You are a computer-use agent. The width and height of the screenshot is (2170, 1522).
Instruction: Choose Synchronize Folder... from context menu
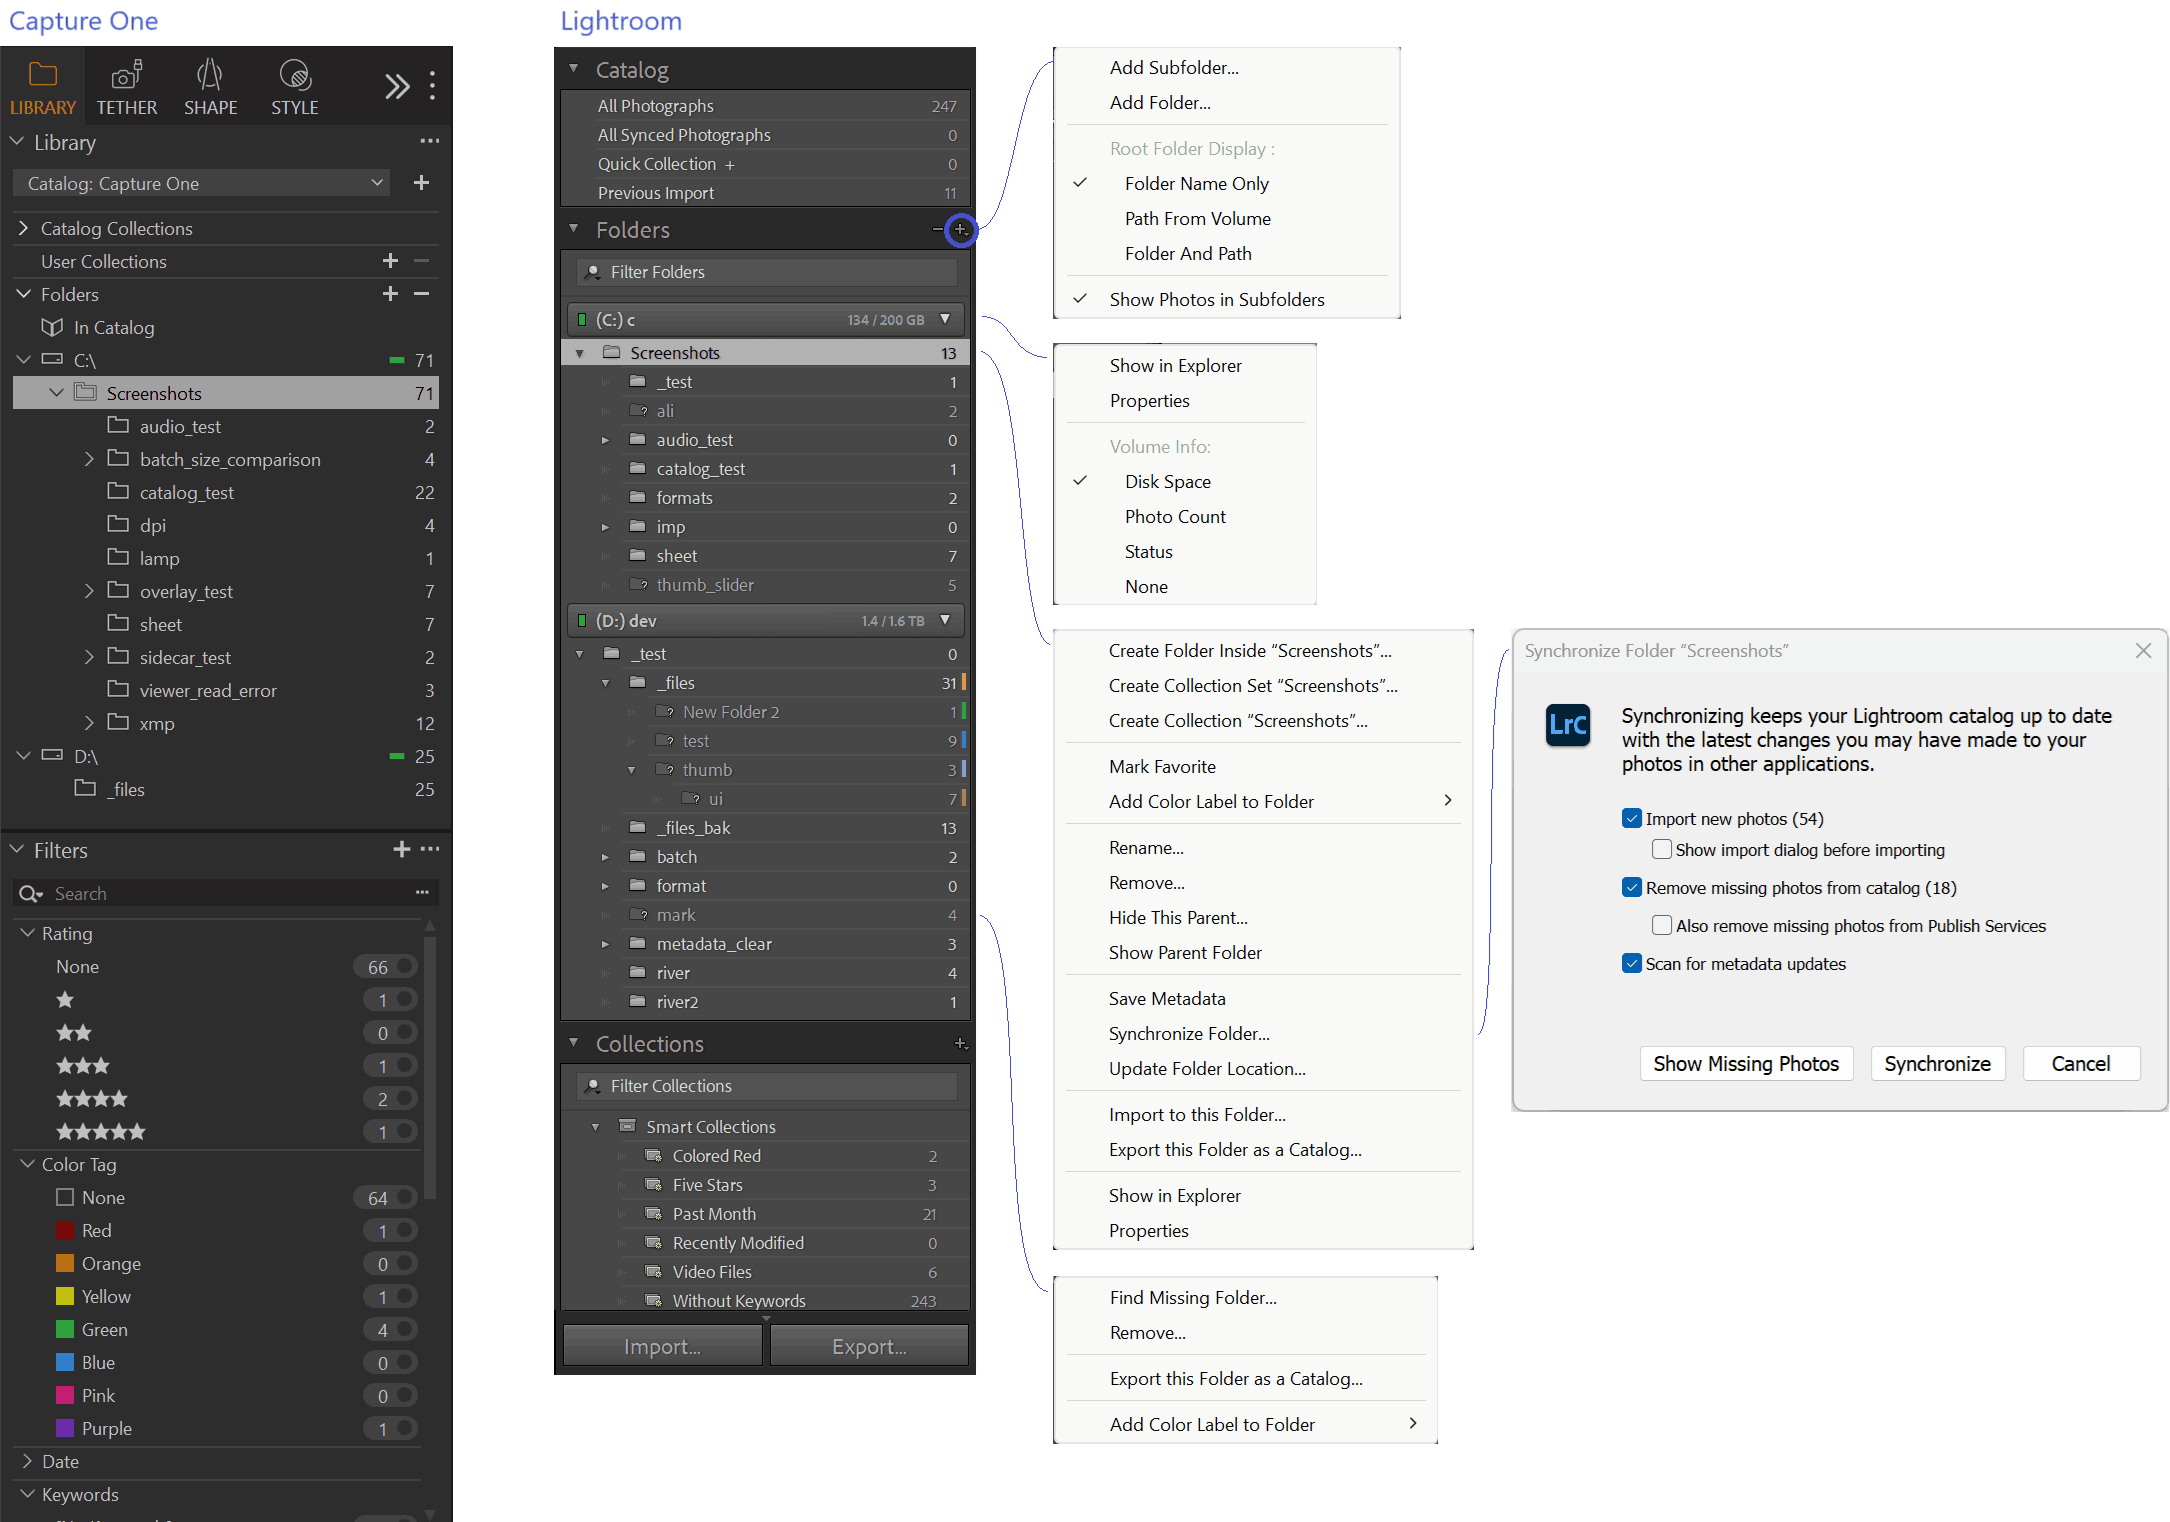point(1188,1034)
